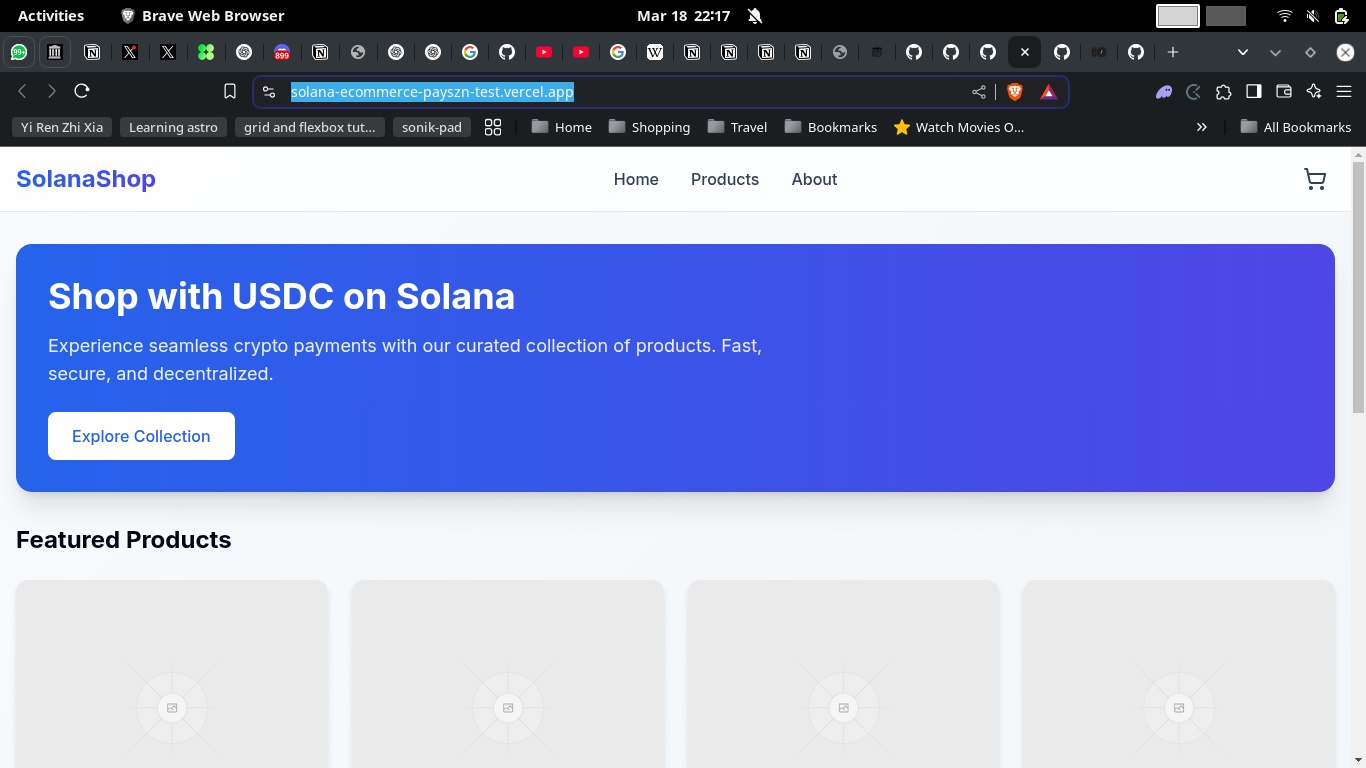
Task: Open the Watch Movies starred bookmark
Action: click(959, 127)
